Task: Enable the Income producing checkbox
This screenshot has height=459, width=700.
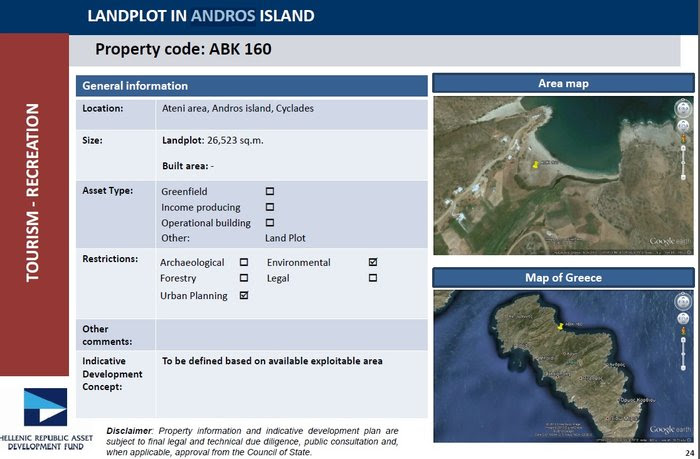Action: point(270,207)
